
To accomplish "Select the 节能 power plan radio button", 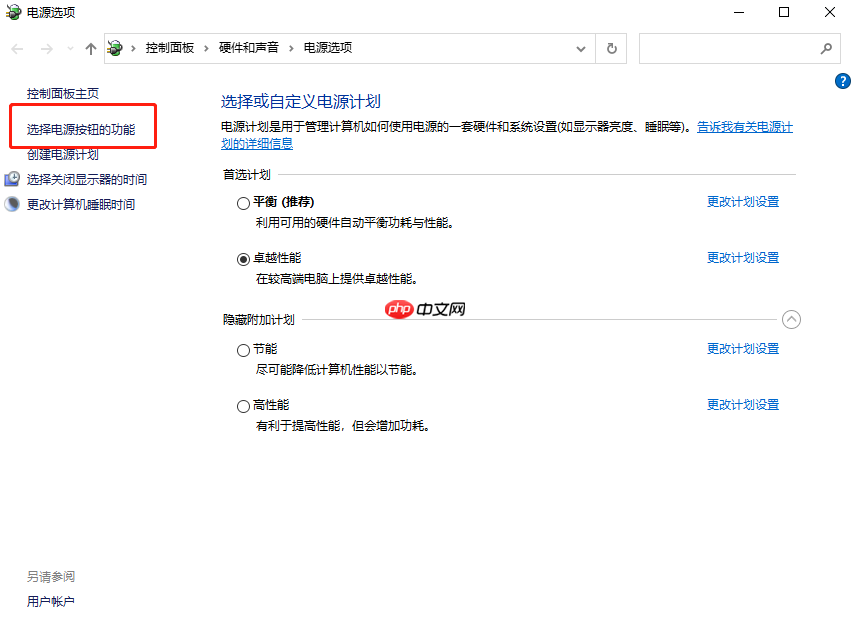I will pyautogui.click(x=243, y=350).
